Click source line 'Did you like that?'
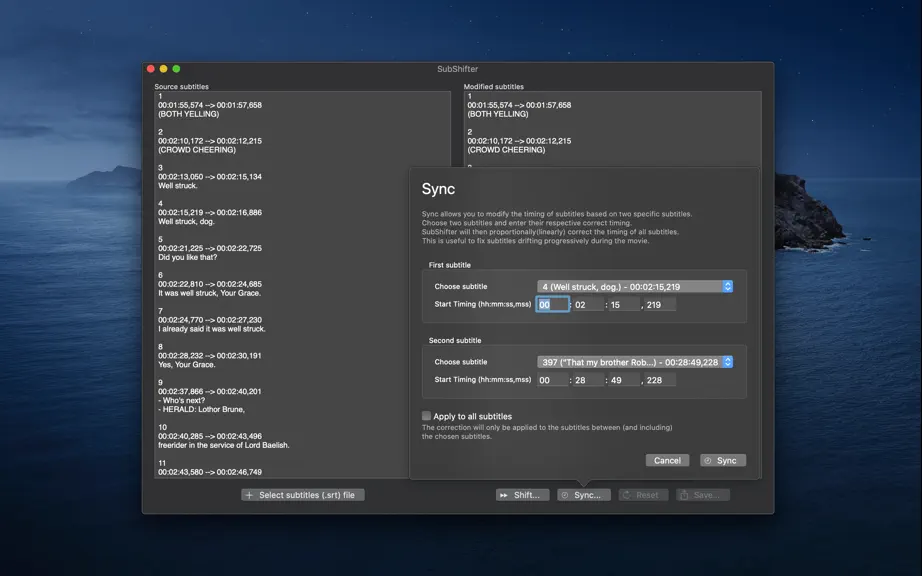 tap(188, 257)
